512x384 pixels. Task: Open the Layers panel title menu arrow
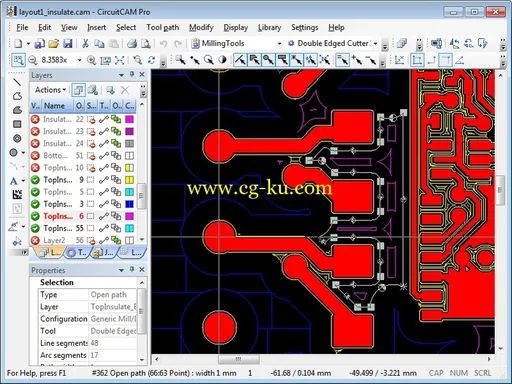pos(121,75)
